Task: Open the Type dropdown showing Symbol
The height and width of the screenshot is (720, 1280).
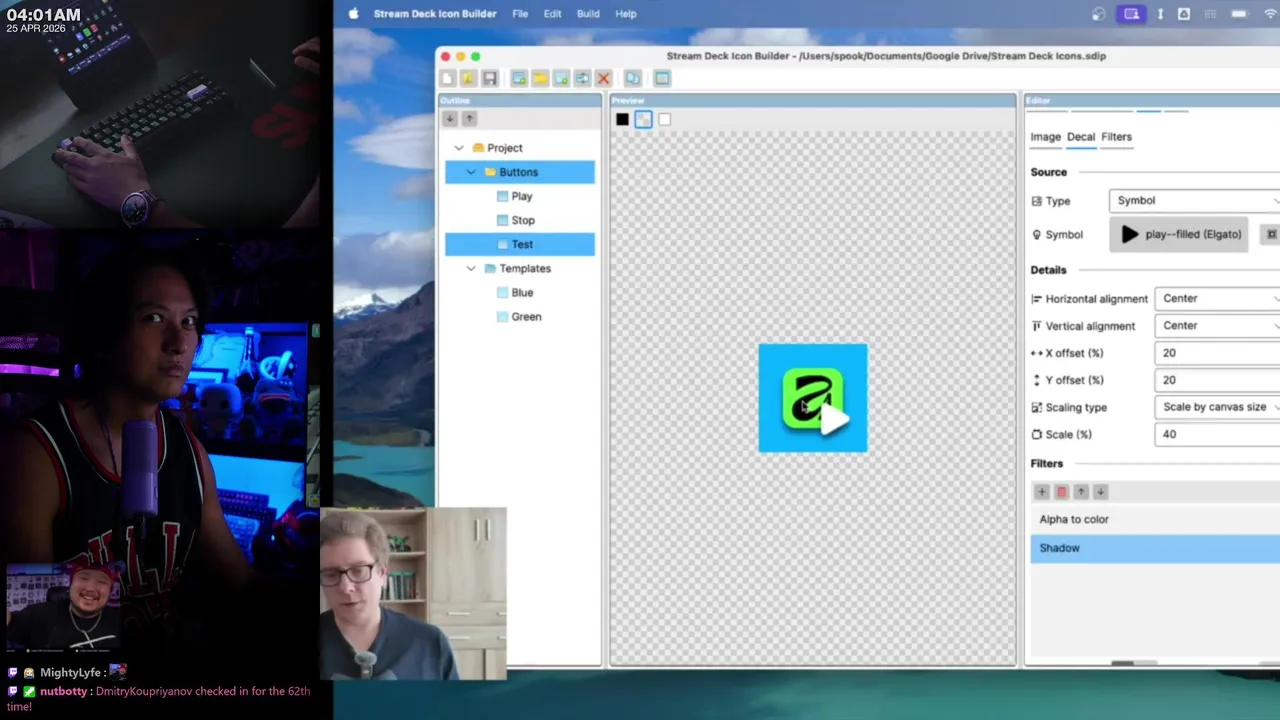Action: (x=1194, y=200)
